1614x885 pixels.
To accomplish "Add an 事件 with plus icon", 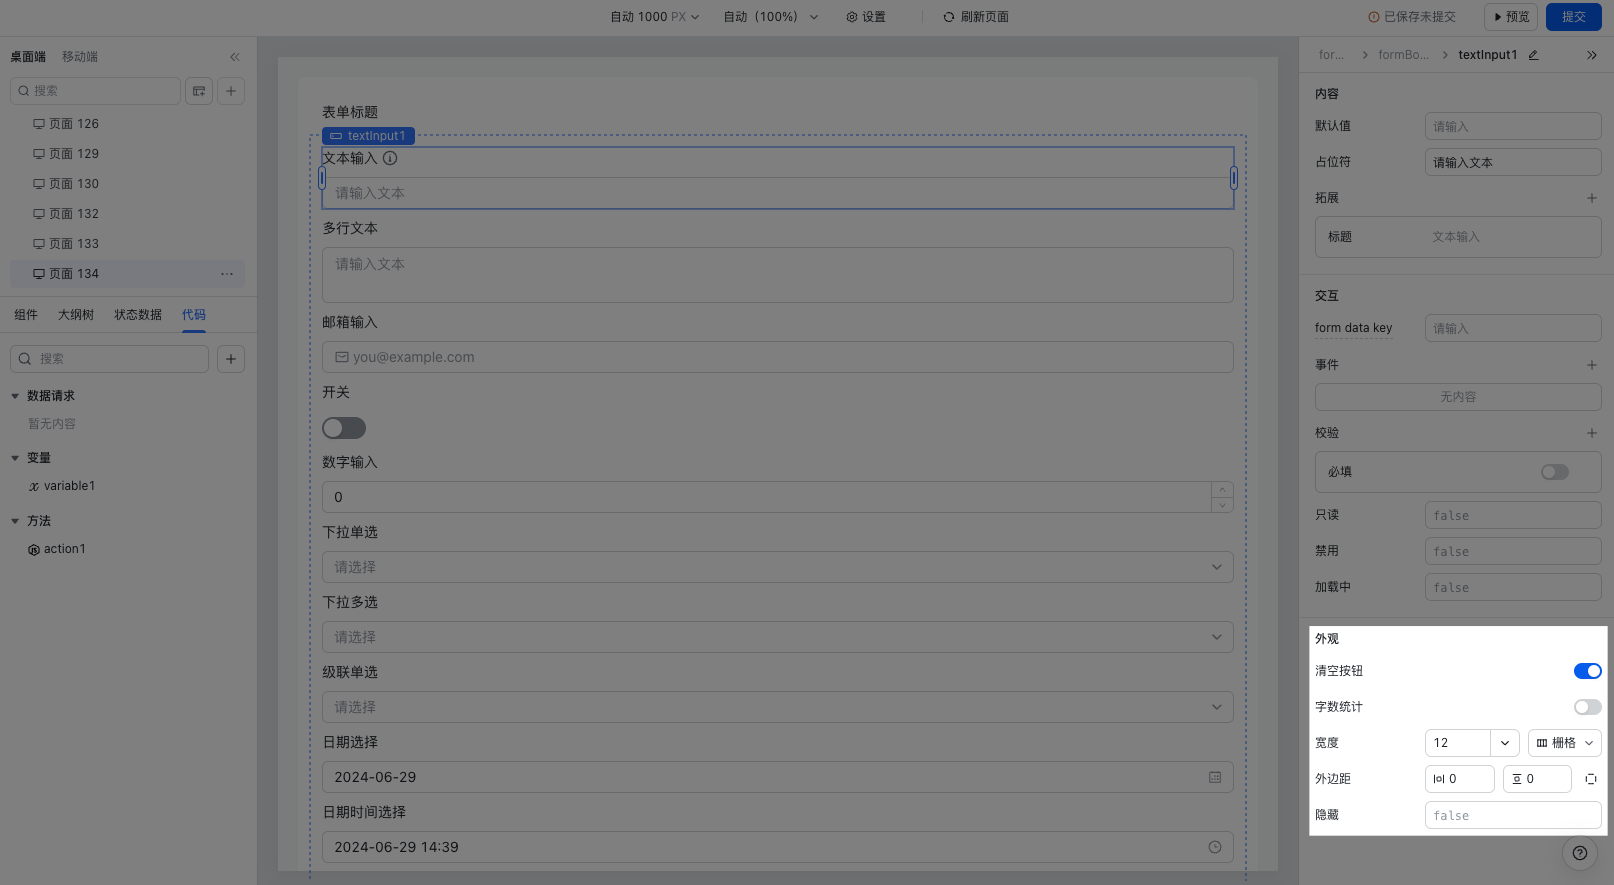I will [x=1592, y=365].
